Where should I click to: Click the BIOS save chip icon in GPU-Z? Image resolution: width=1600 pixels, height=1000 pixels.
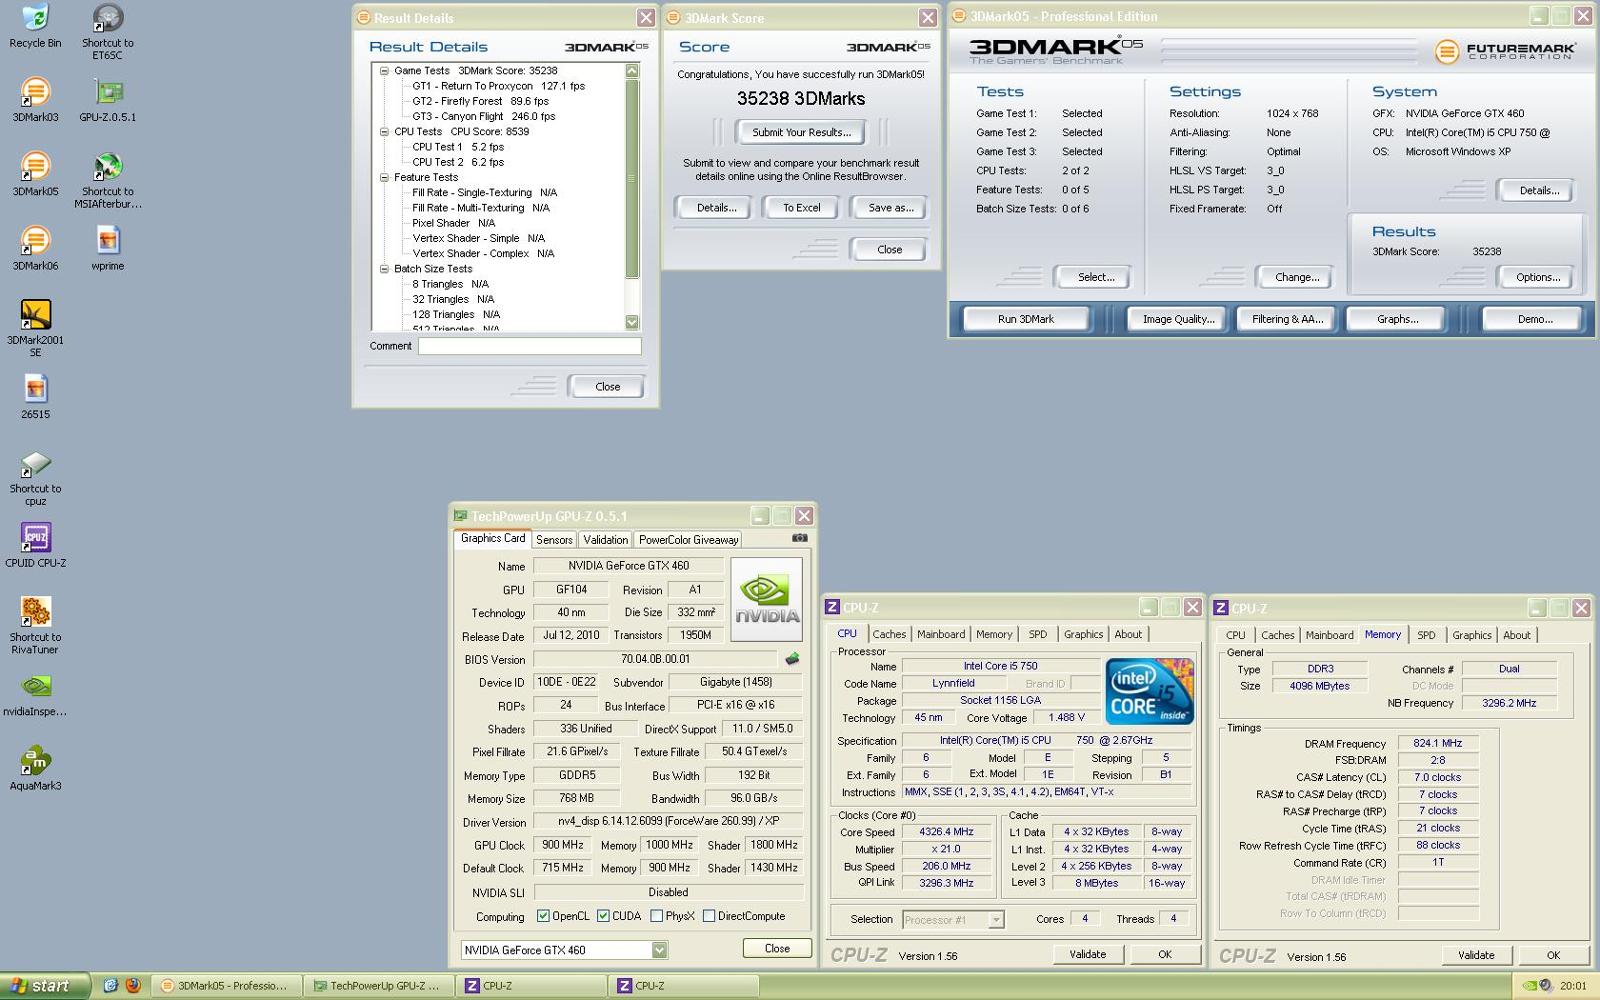[792, 659]
